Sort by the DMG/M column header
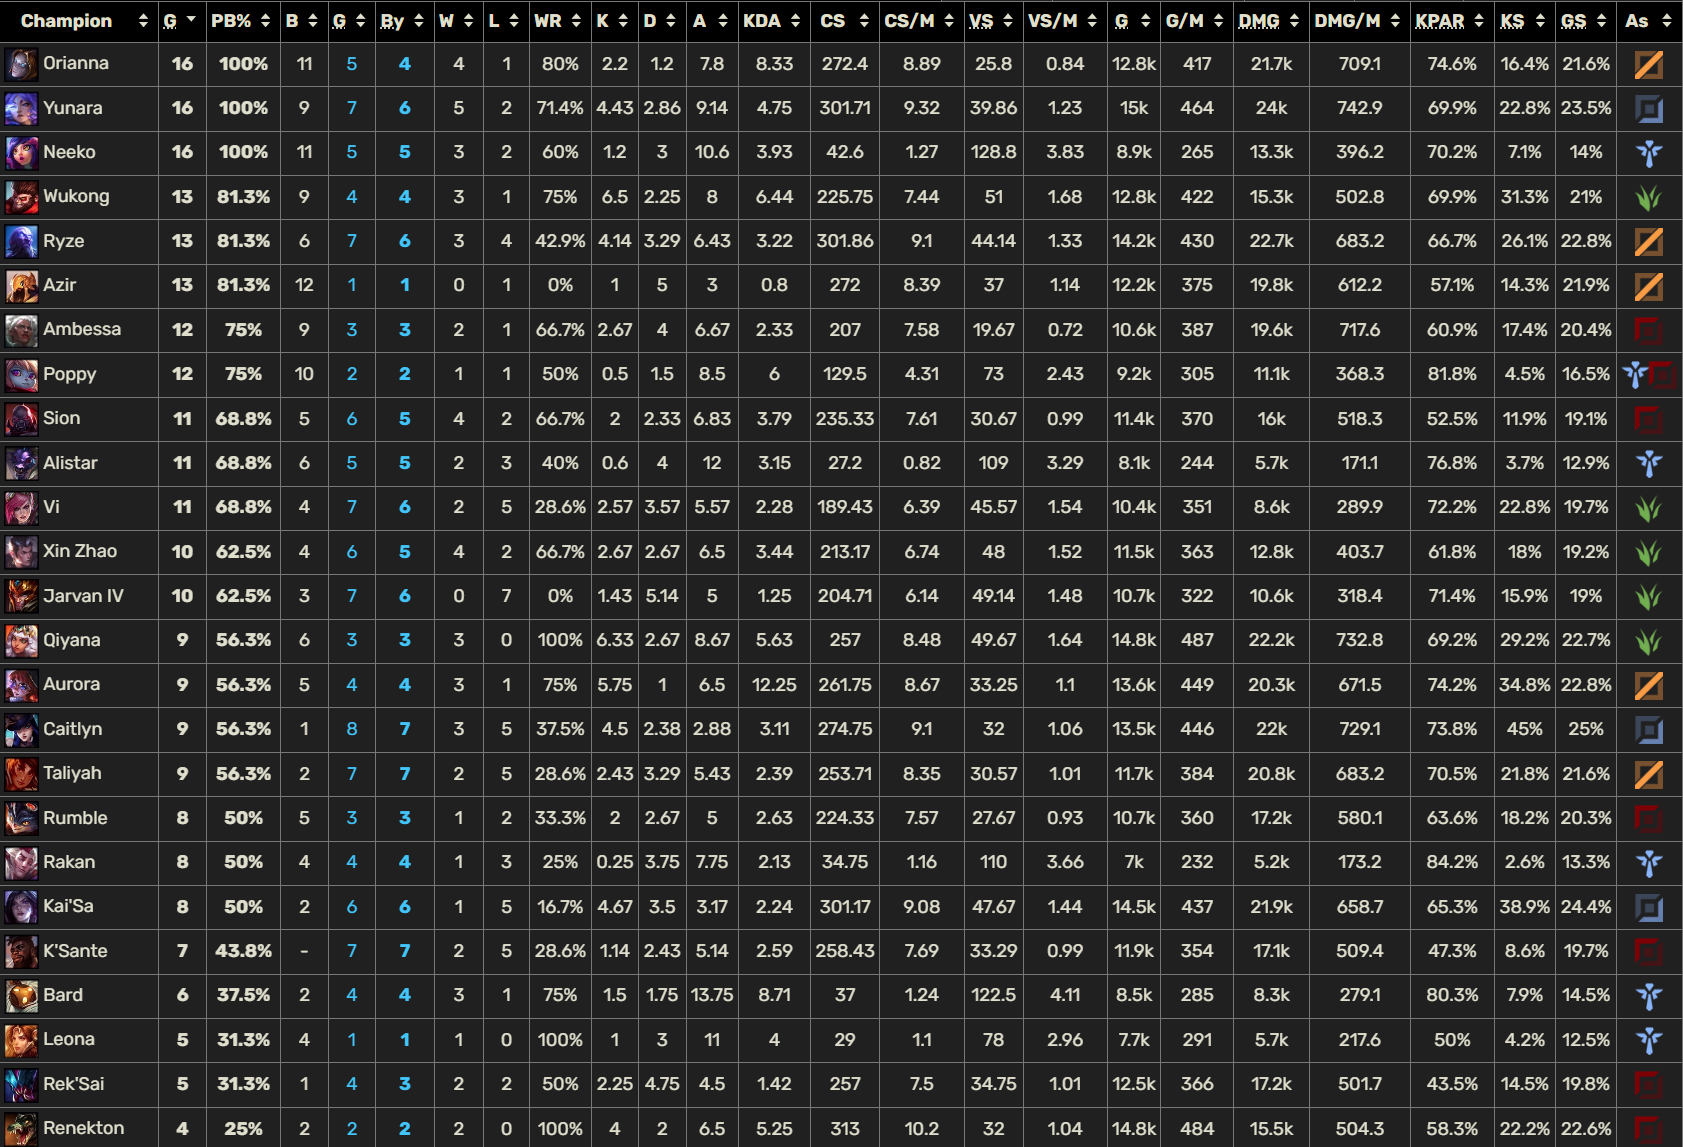The width and height of the screenshot is (1683, 1147). point(1358,21)
